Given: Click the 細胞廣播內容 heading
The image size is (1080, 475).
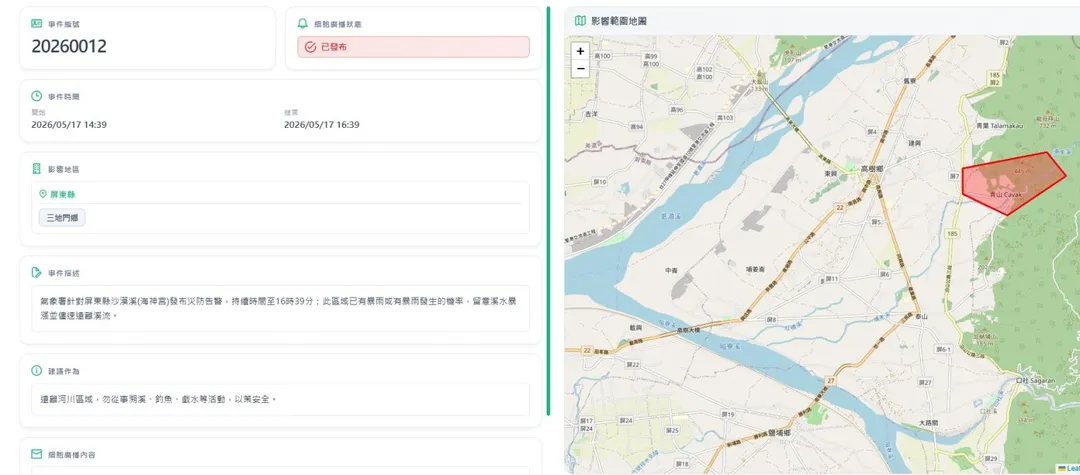Looking at the screenshot, I should pos(72,454).
